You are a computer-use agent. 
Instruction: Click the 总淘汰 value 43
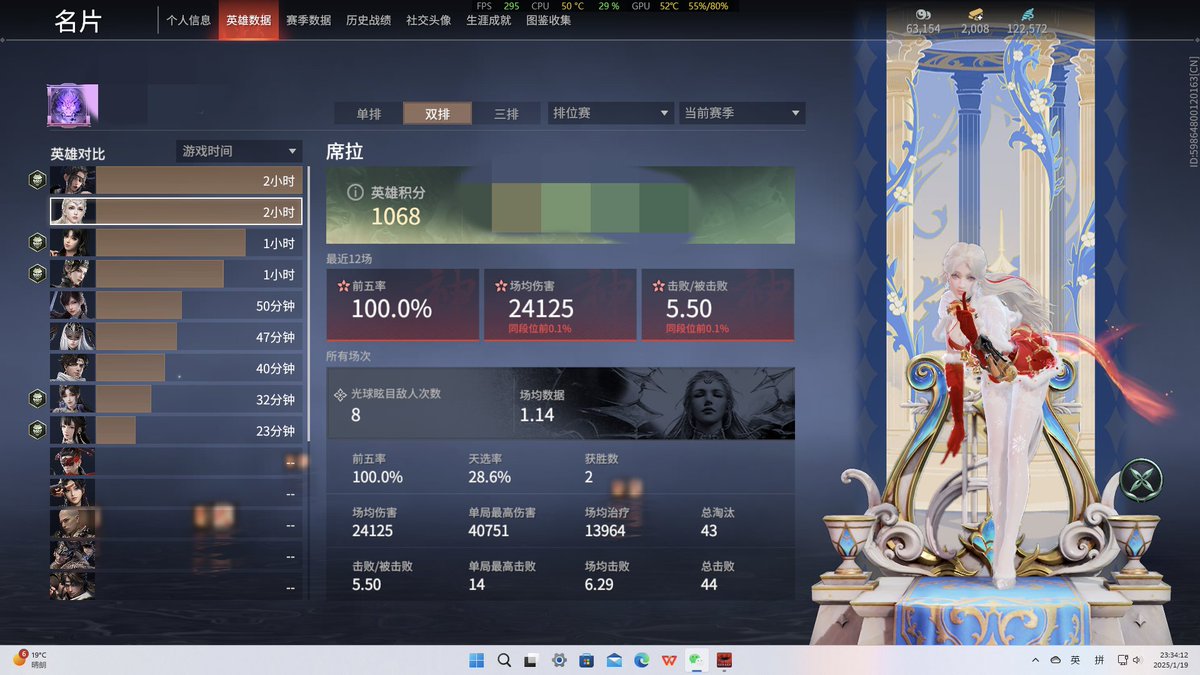[709, 531]
